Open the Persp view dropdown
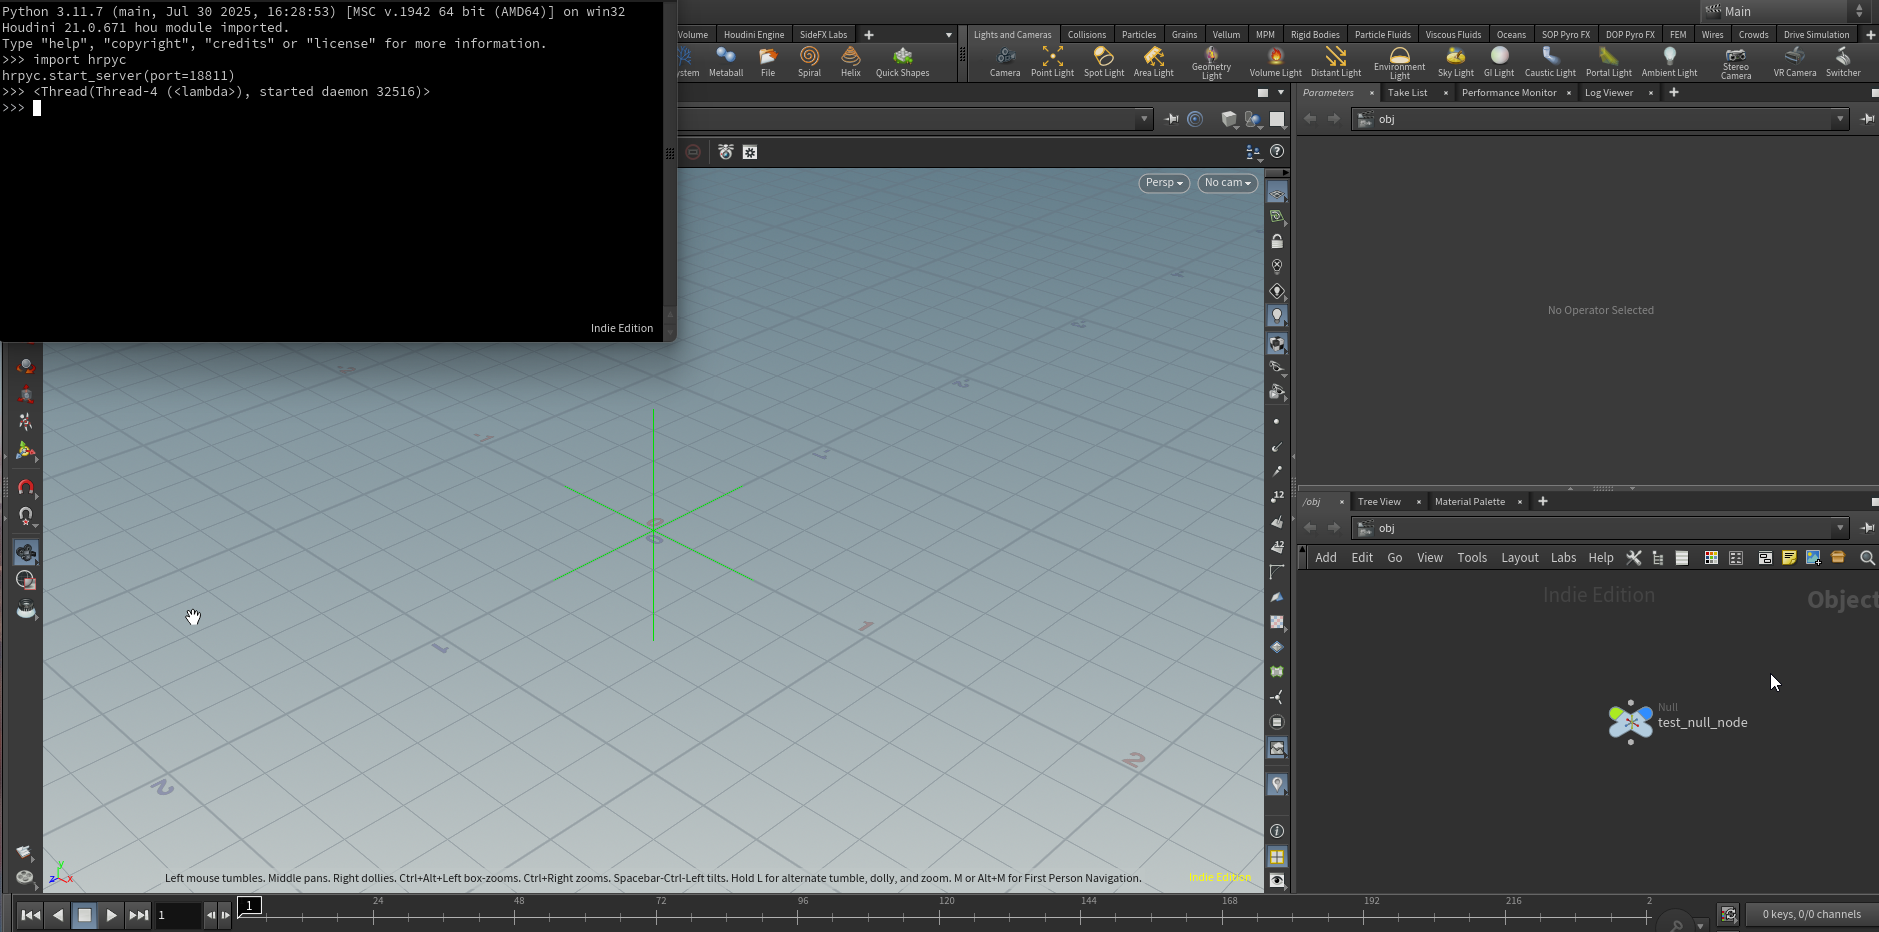Viewport: 1879px width, 932px height. click(1163, 183)
